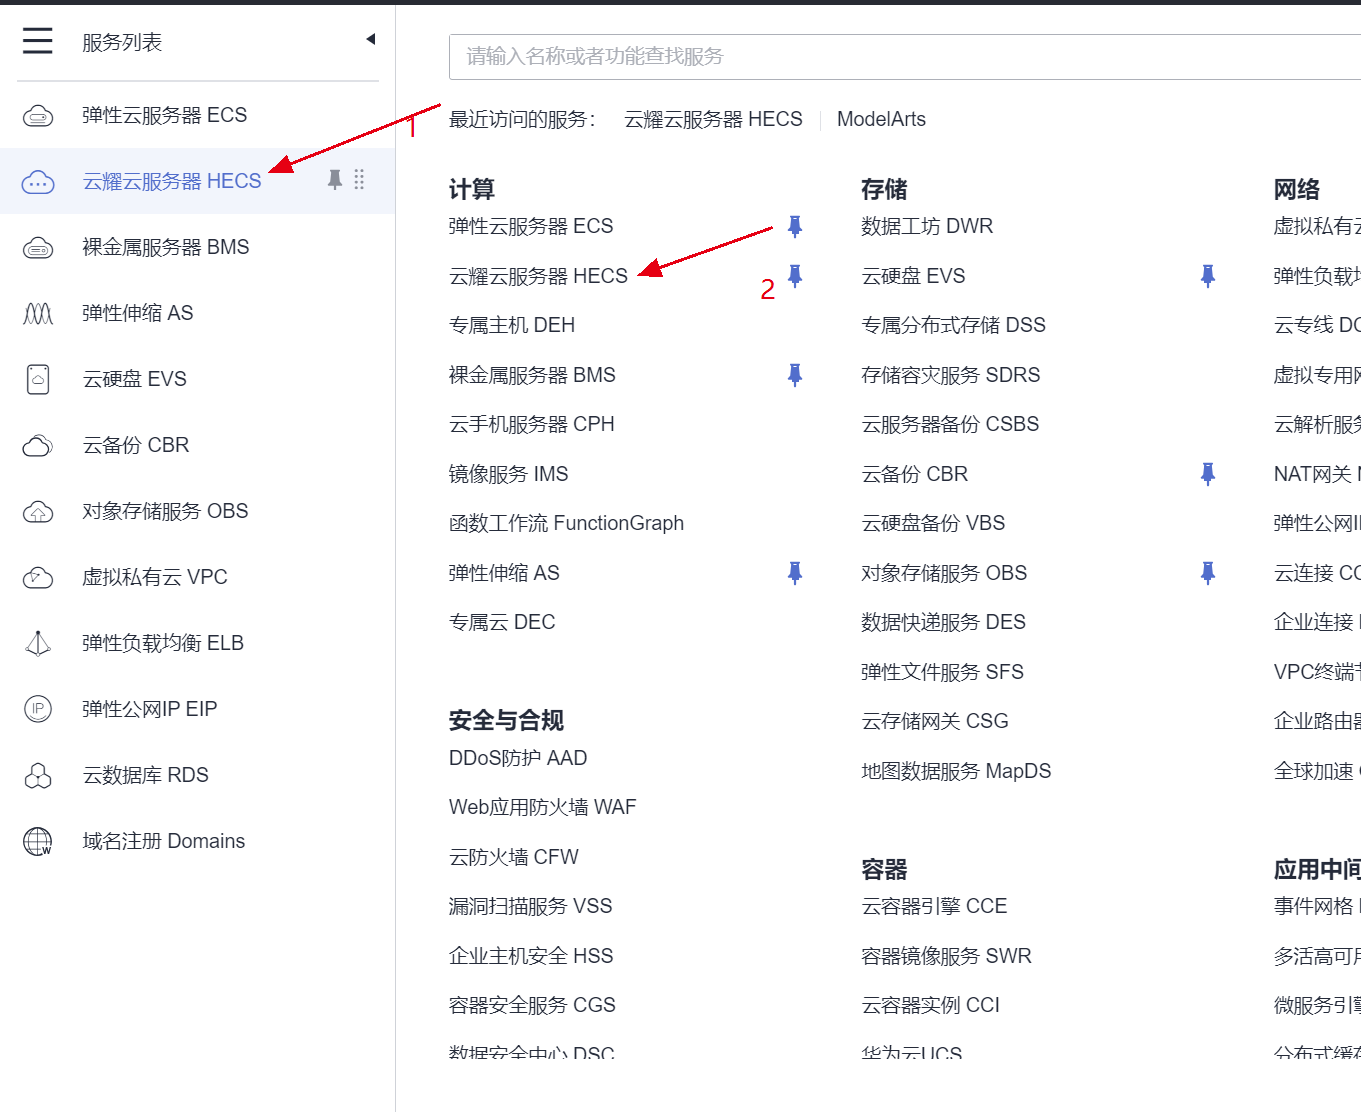This screenshot has height=1112, width=1361.
Task: Open 数据快递服务 DES service
Action: (x=943, y=622)
